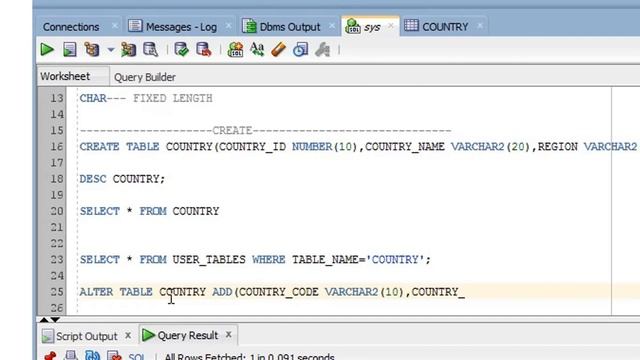Click 'ADD' keyword on line 25

222,292
